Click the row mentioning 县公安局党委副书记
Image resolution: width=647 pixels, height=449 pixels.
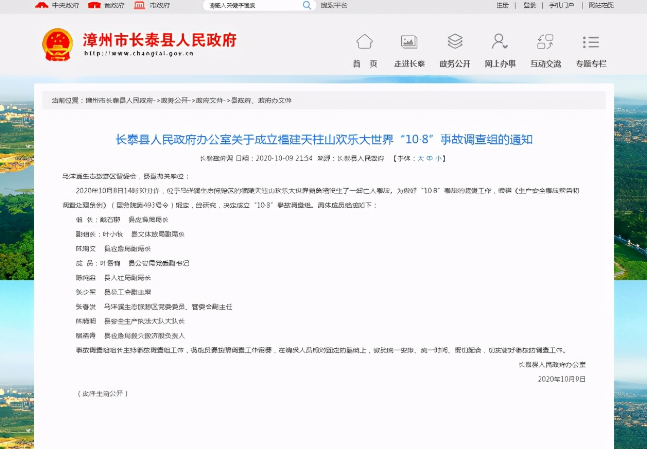click(x=132, y=263)
